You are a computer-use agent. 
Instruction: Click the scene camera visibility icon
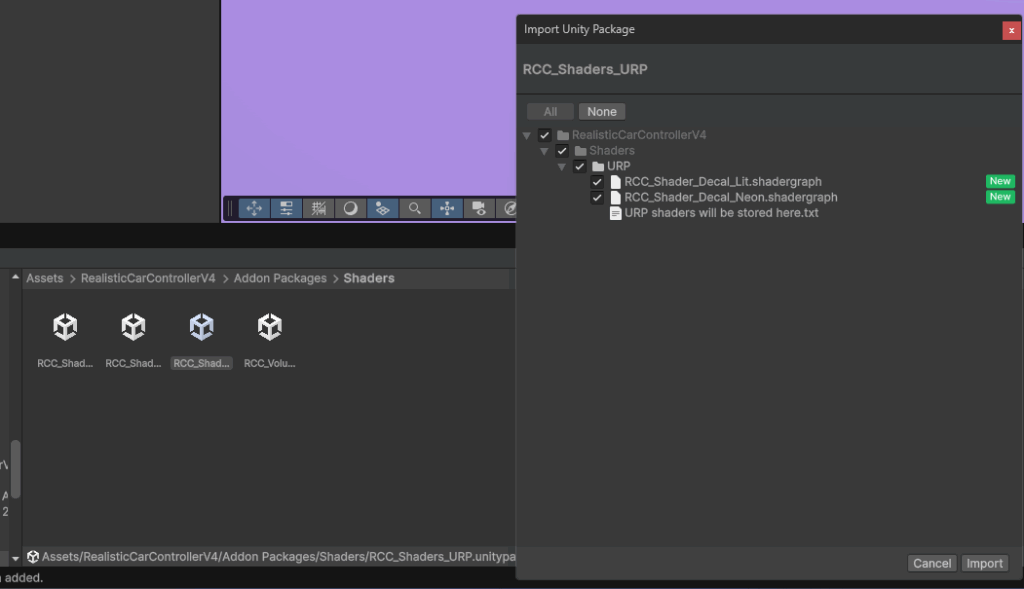pyautogui.click(x=479, y=208)
